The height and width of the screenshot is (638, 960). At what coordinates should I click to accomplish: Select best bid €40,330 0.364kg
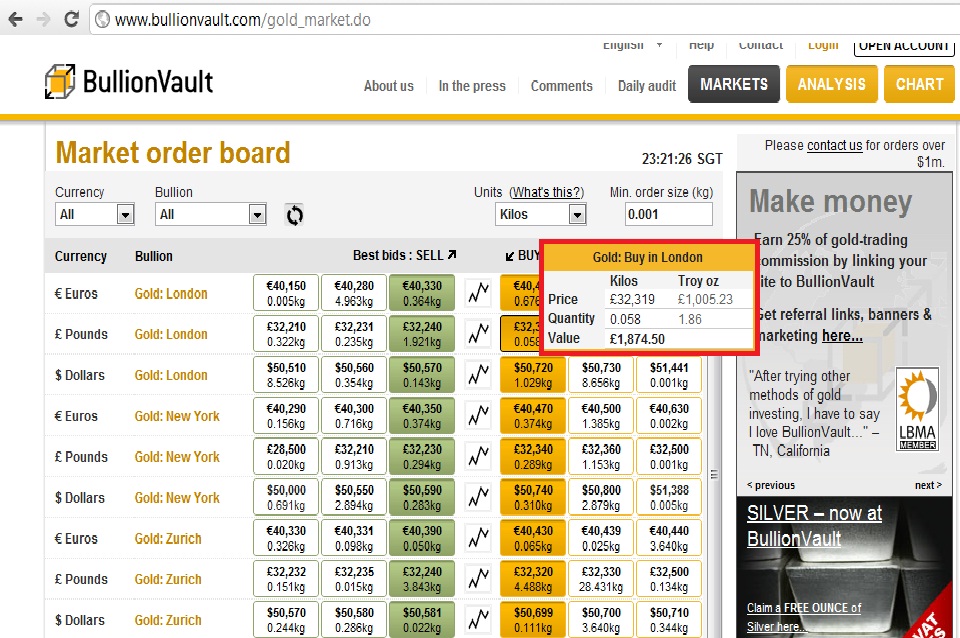pos(422,293)
